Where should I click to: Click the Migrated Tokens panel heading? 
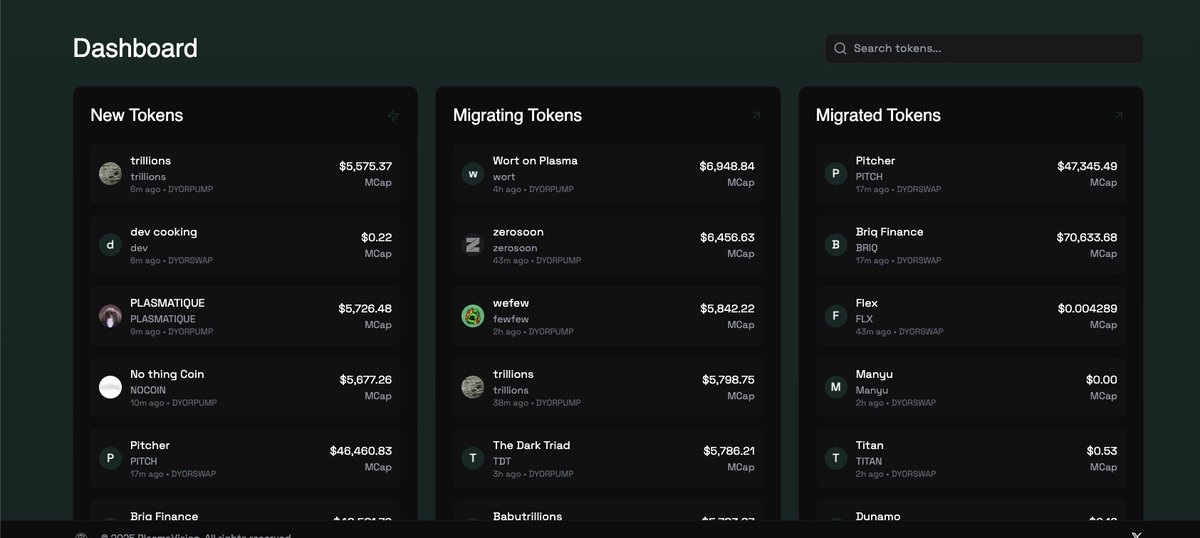pyautogui.click(x=878, y=115)
